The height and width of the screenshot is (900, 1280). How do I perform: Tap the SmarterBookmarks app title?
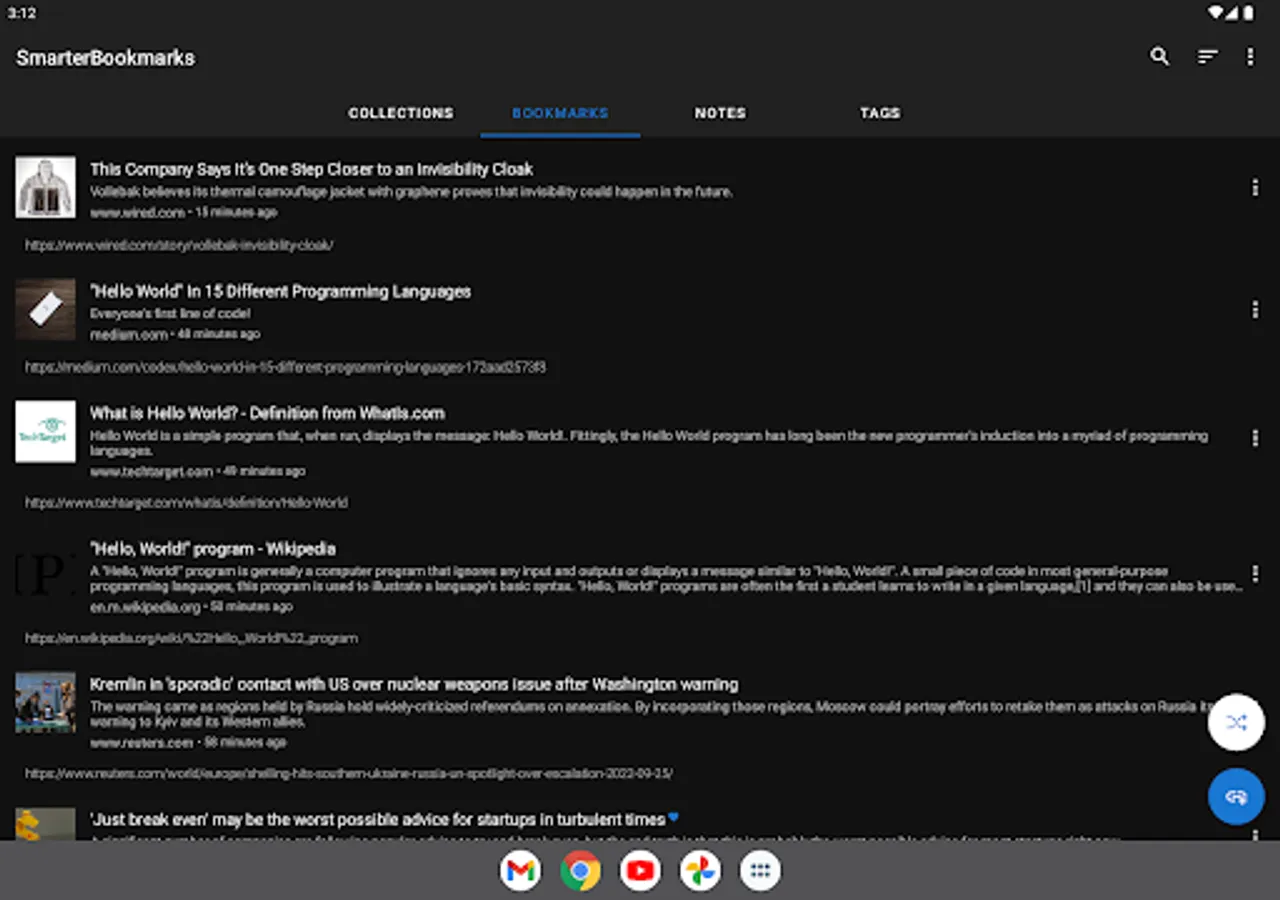(105, 58)
